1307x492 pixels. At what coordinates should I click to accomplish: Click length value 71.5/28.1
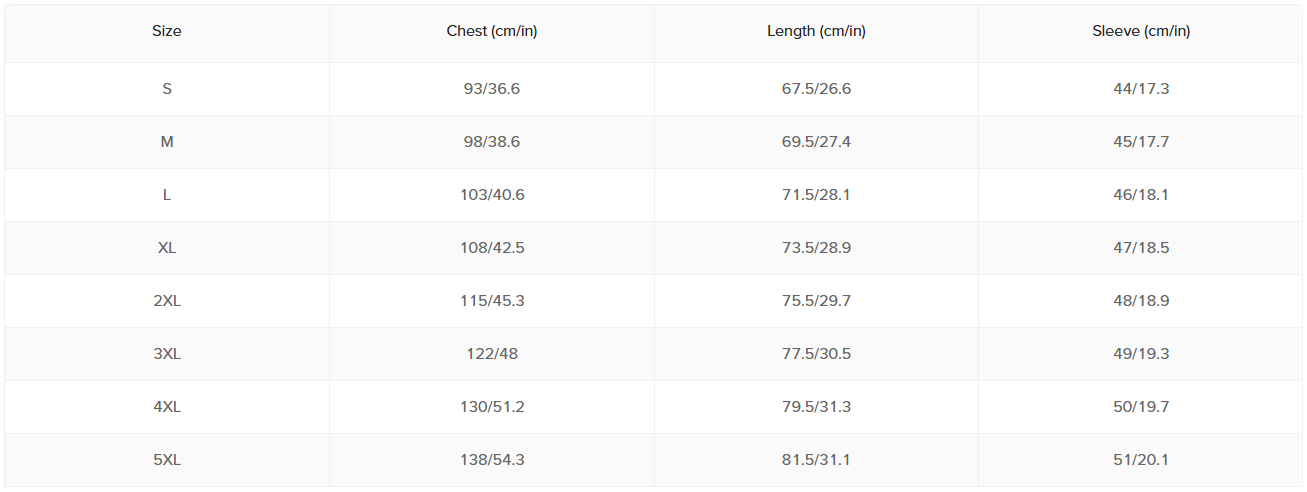click(816, 195)
